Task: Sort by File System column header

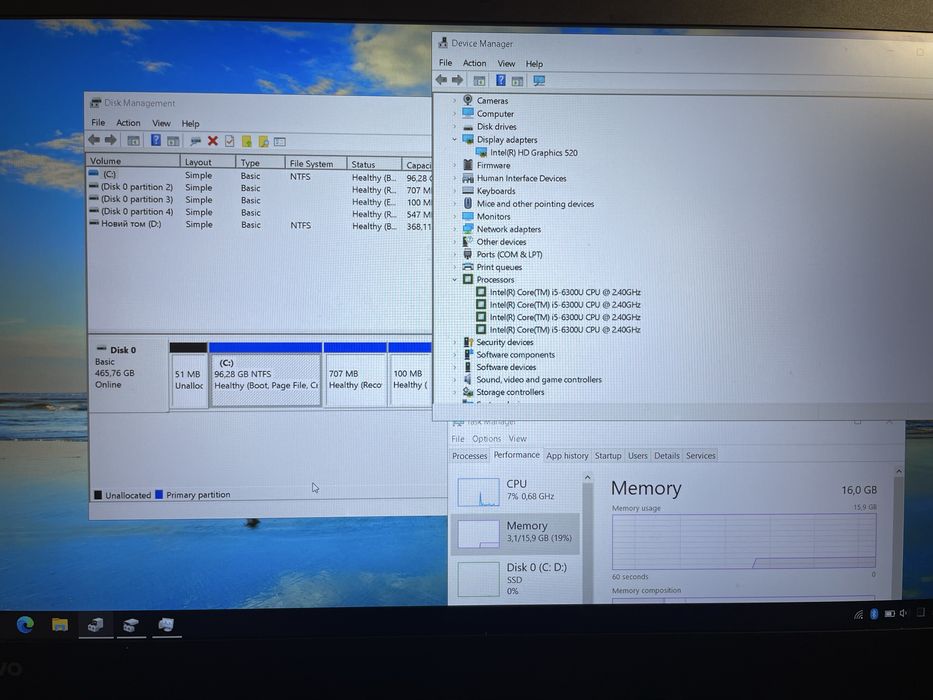Action: pos(315,163)
